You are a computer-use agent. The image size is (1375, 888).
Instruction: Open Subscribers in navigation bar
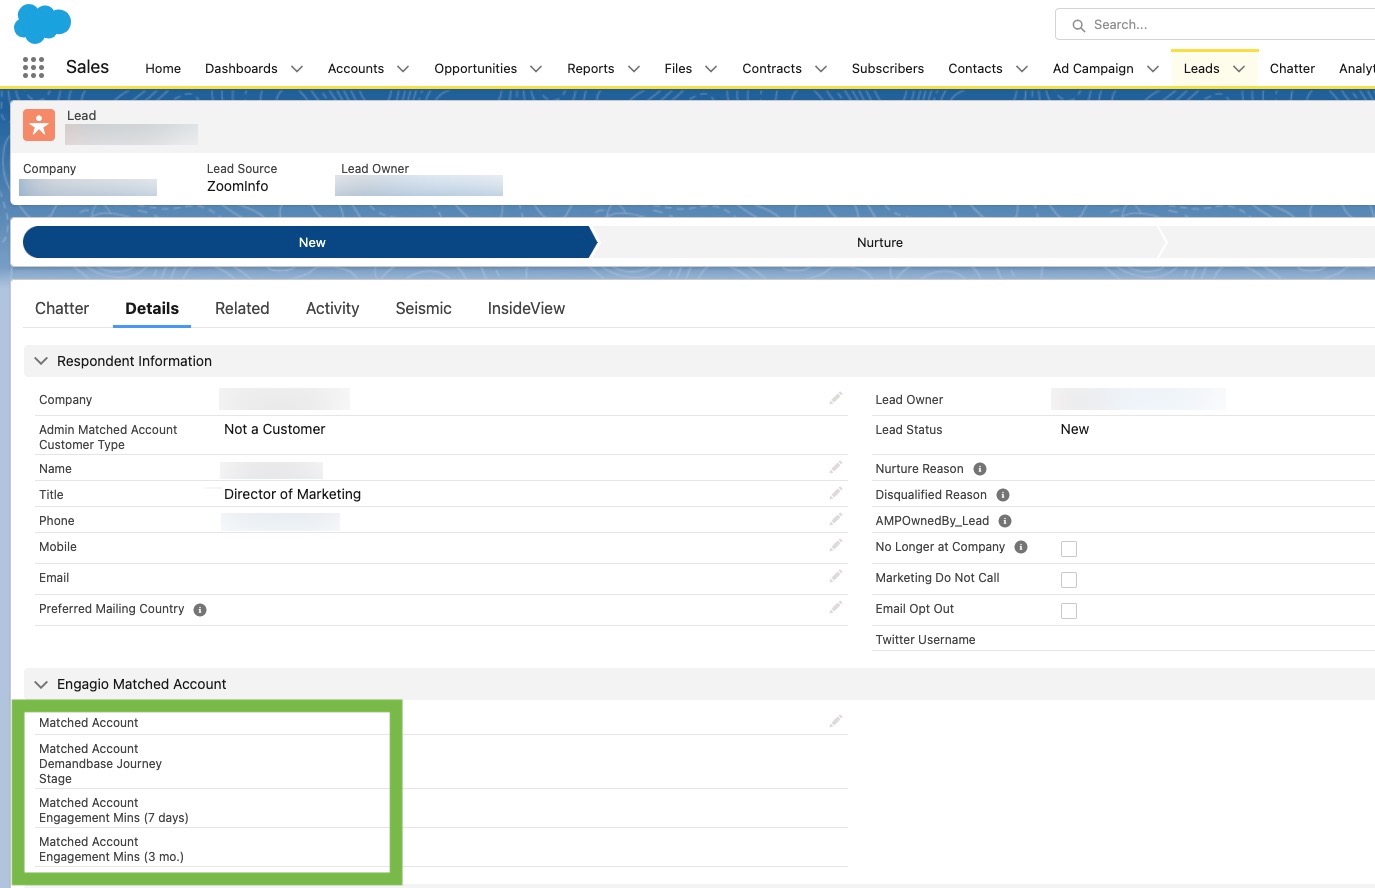888,69
